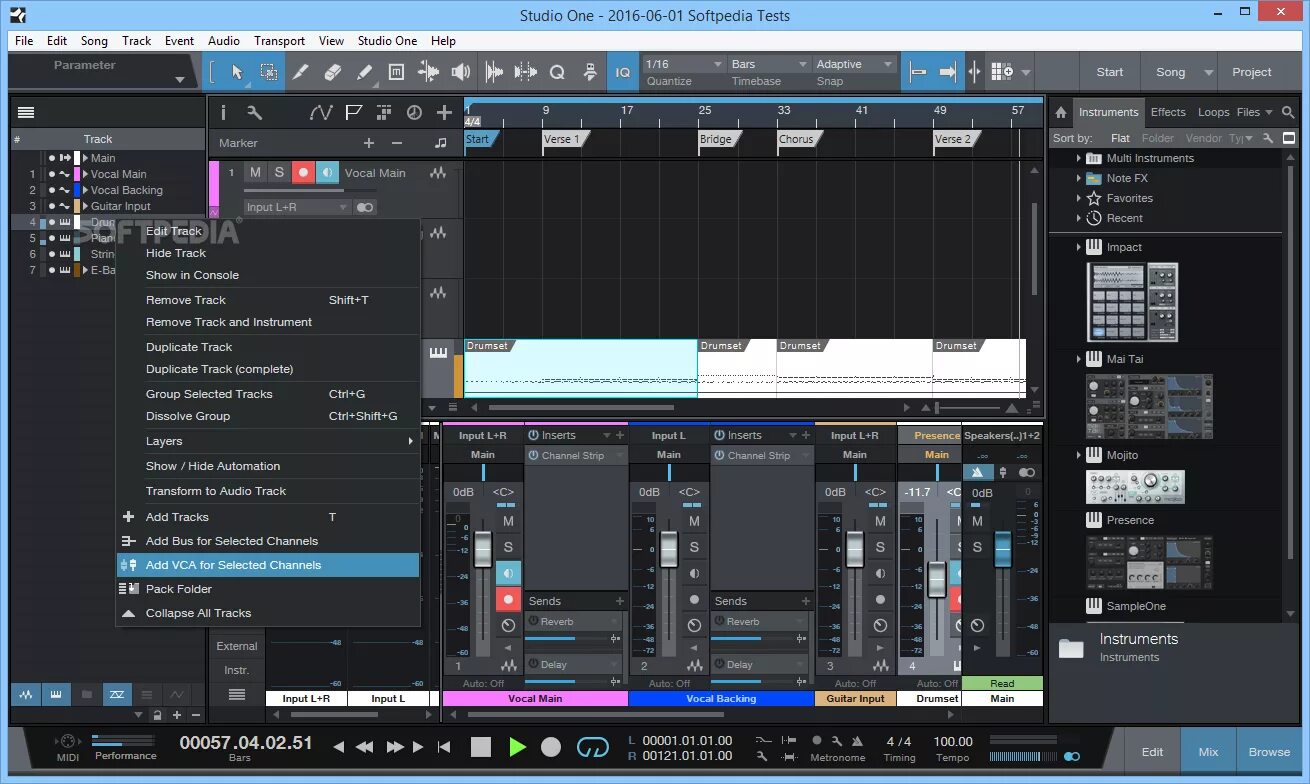Select the Bend tool

pos(428,72)
